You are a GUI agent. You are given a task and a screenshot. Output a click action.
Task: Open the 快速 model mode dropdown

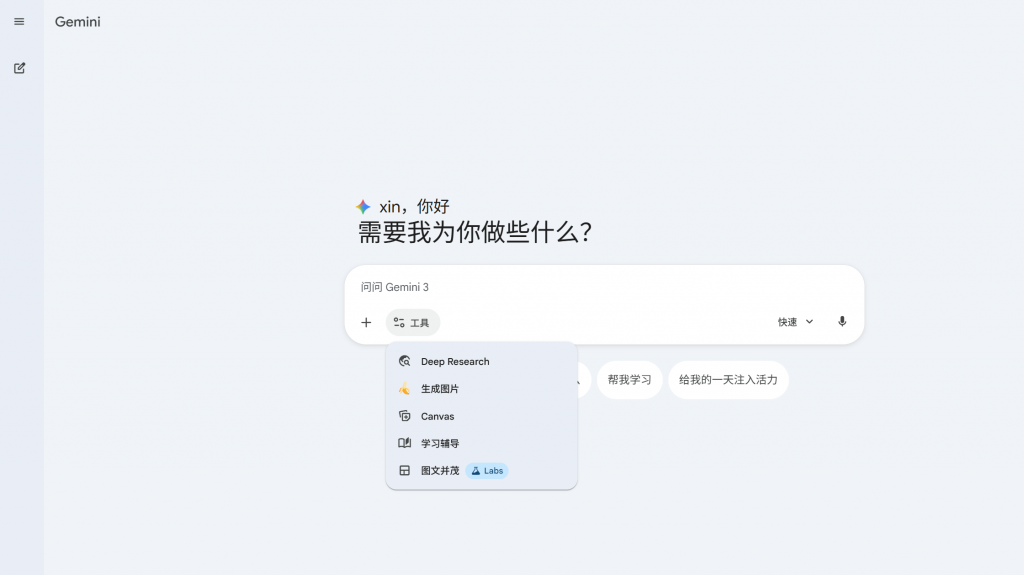pyautogui.click(x=795, y=321)
